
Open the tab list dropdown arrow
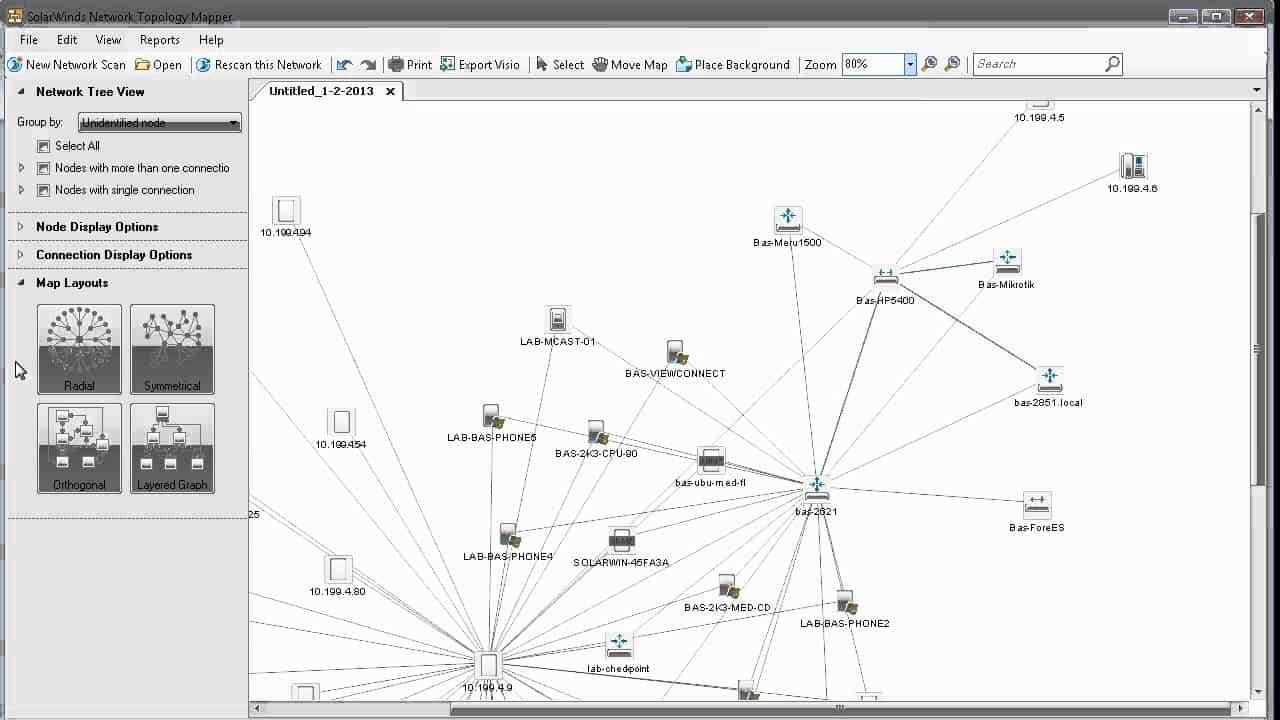pyautogui.click(x=1257, y=91)
